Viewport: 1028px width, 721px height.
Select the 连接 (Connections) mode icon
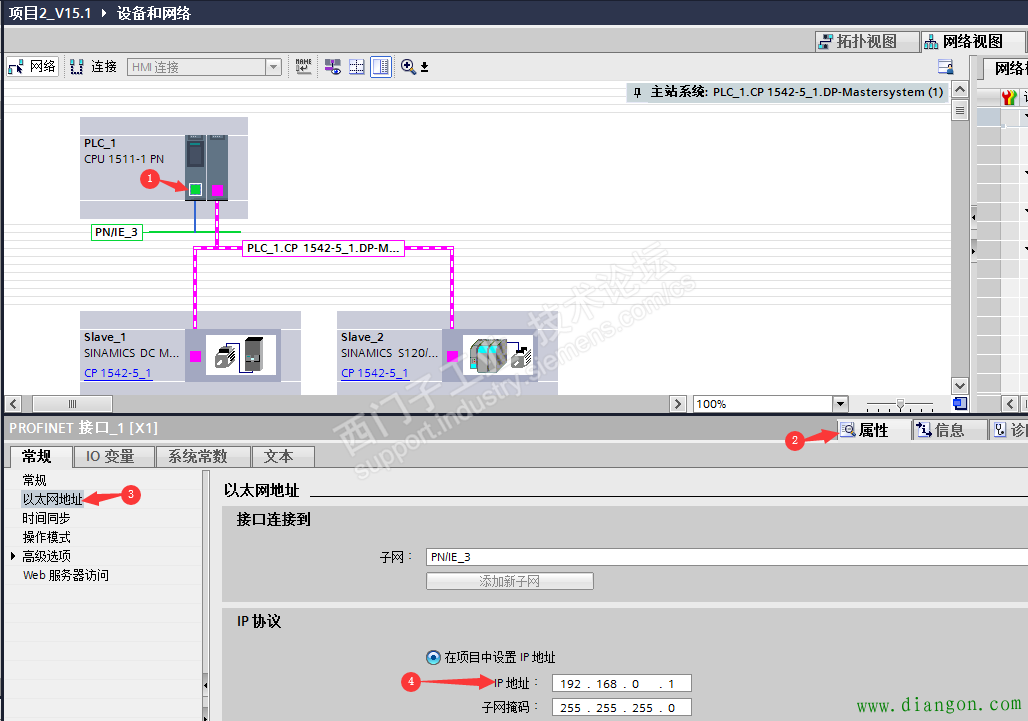(76, 66)
